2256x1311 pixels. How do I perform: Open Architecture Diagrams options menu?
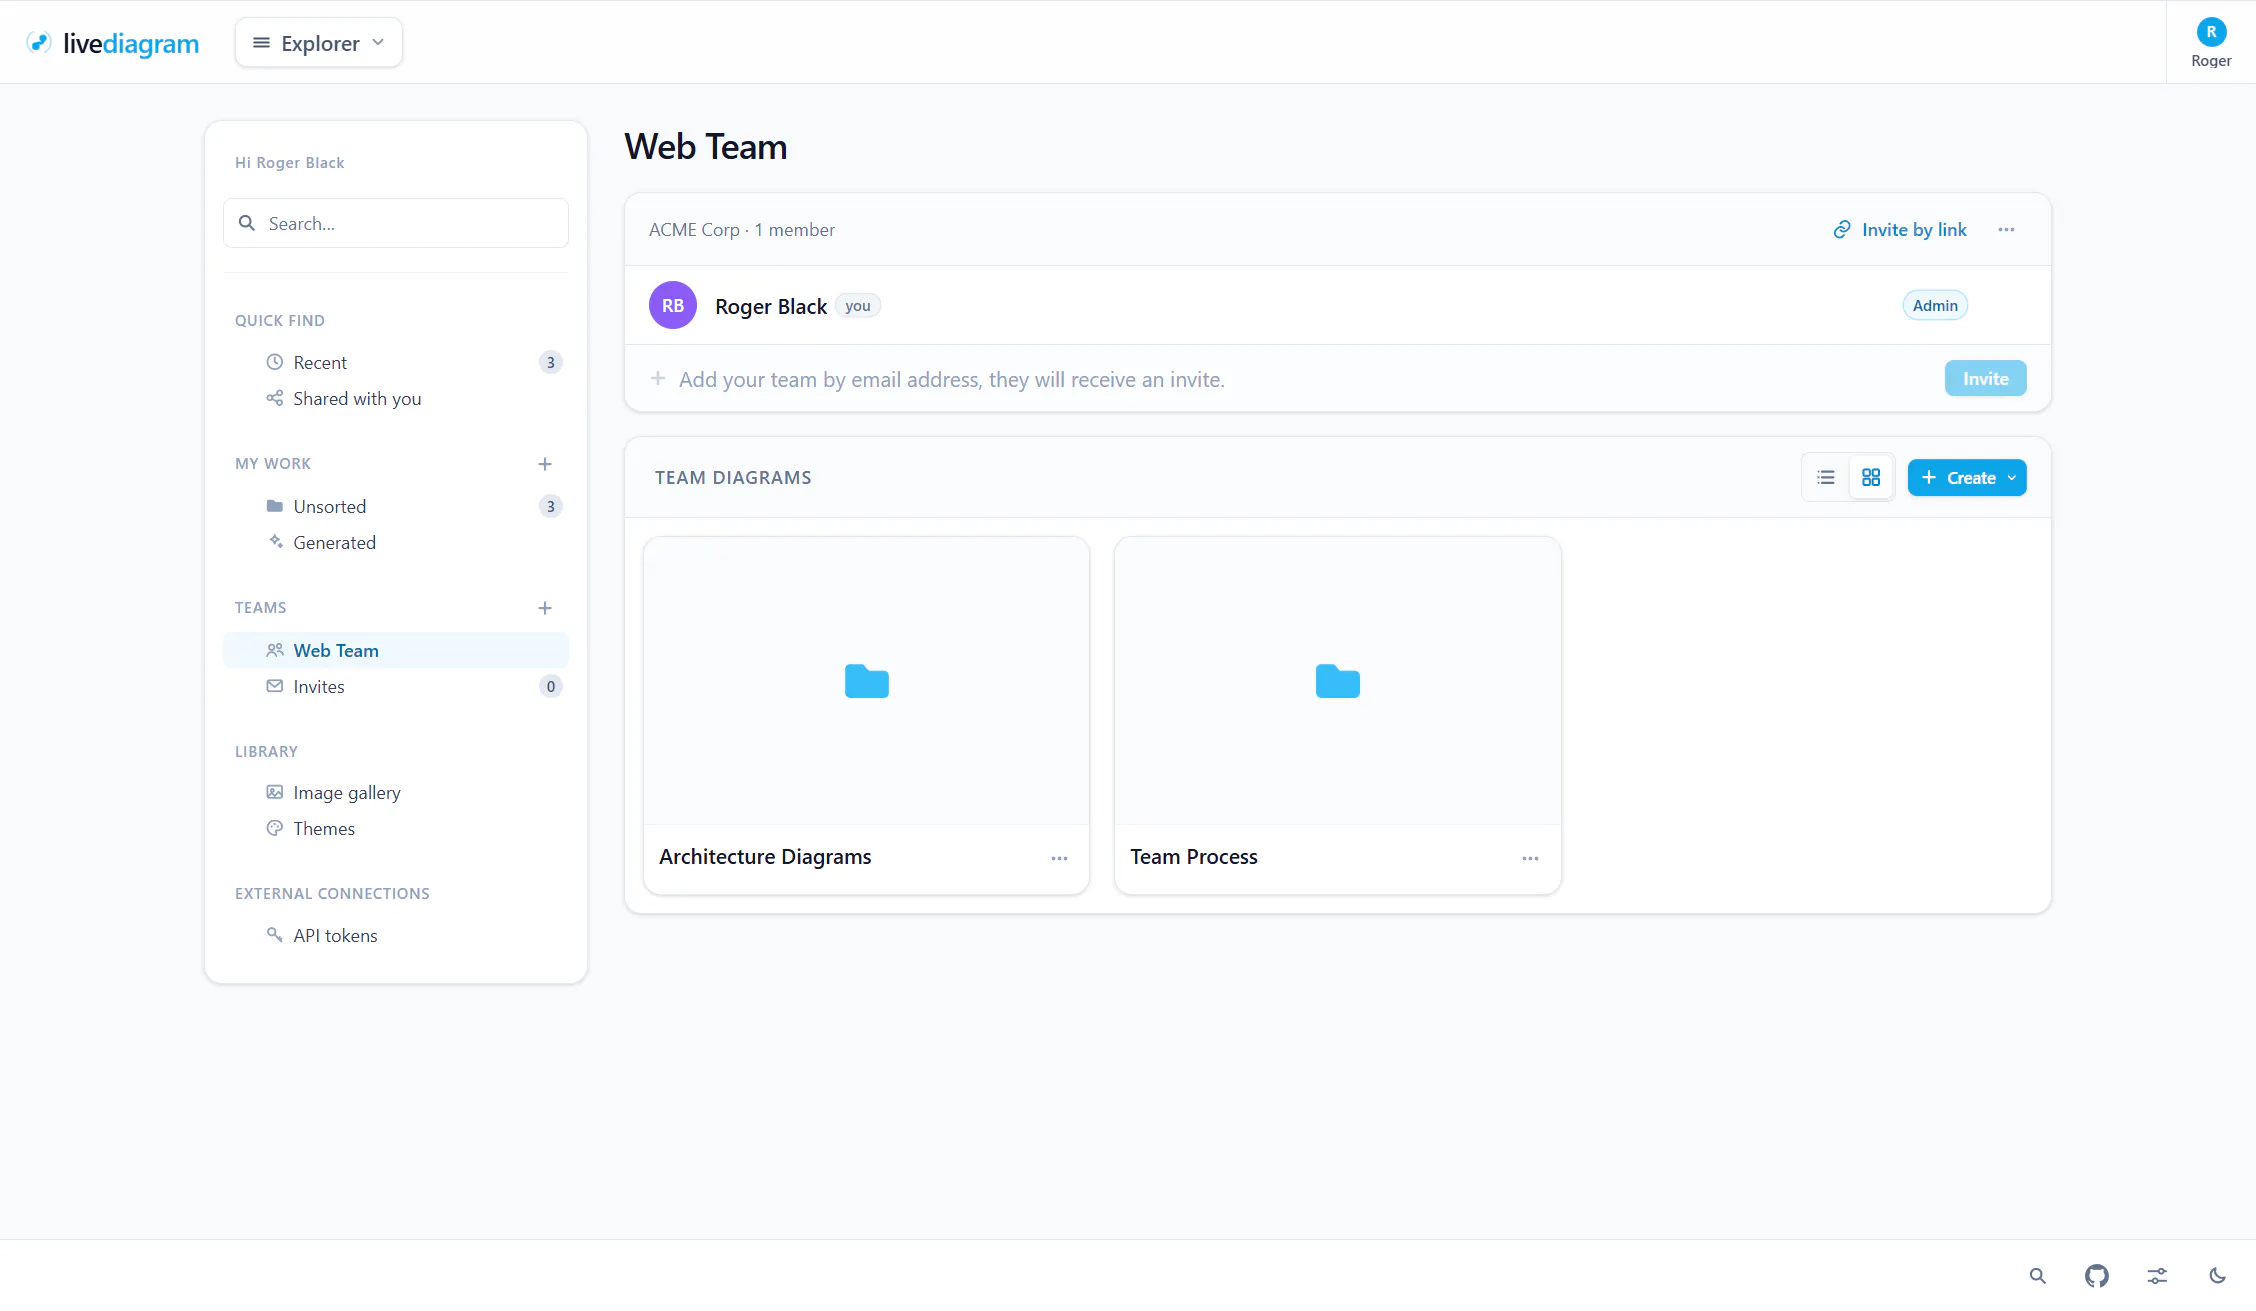(x=1059, y=858)
